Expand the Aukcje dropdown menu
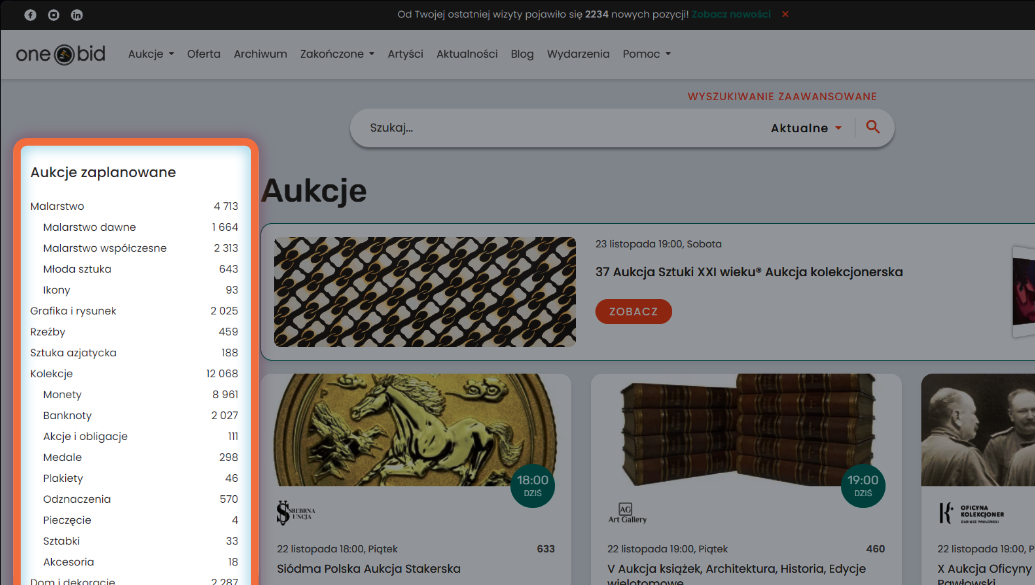 pos(151,54)
